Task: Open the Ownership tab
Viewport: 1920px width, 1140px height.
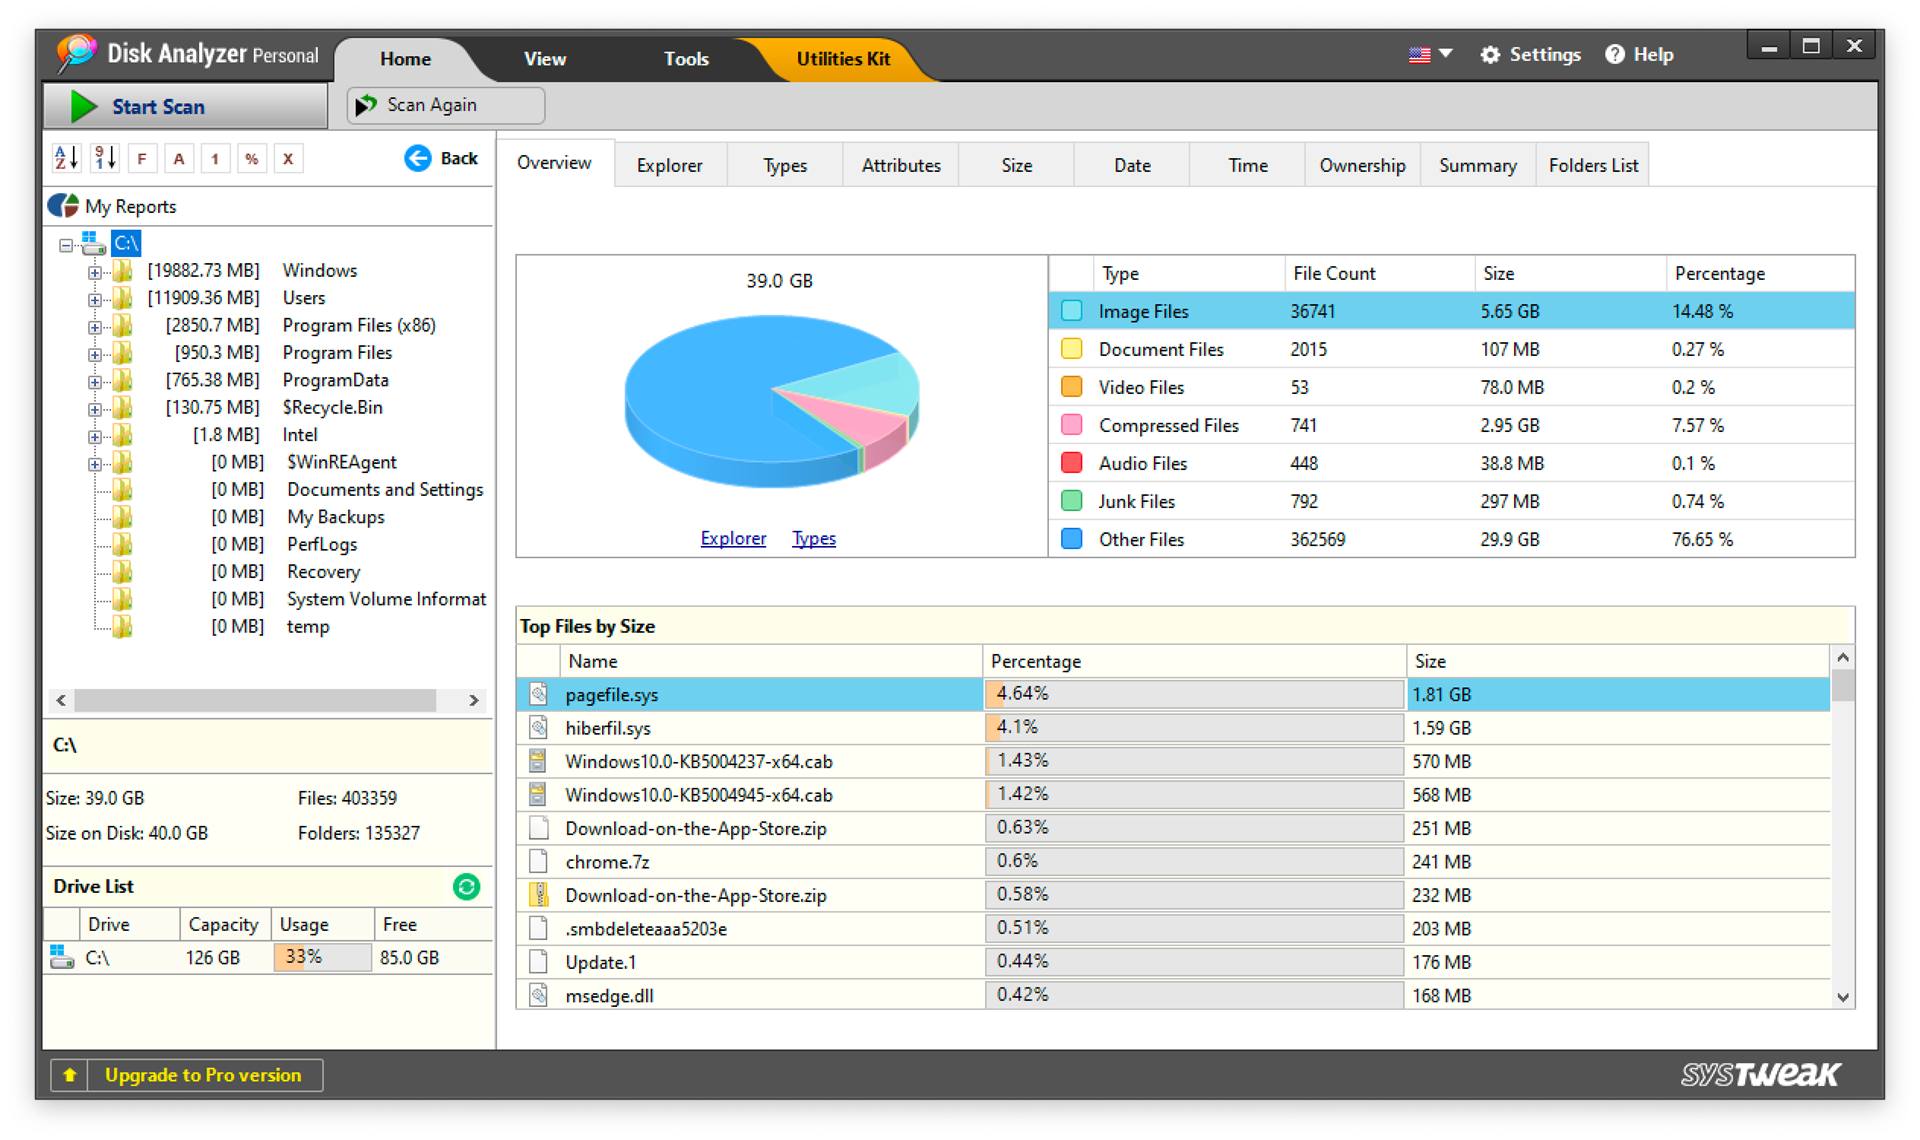Action: [x=1362, y=165]
